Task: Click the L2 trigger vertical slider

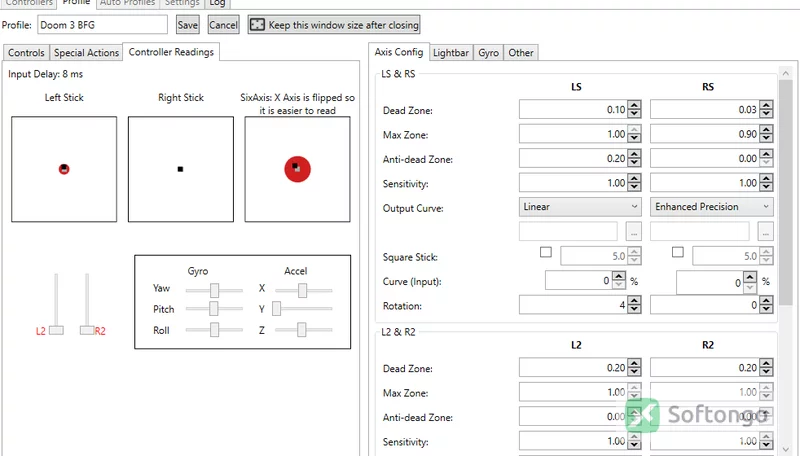Action: click(x=56, y=304)
